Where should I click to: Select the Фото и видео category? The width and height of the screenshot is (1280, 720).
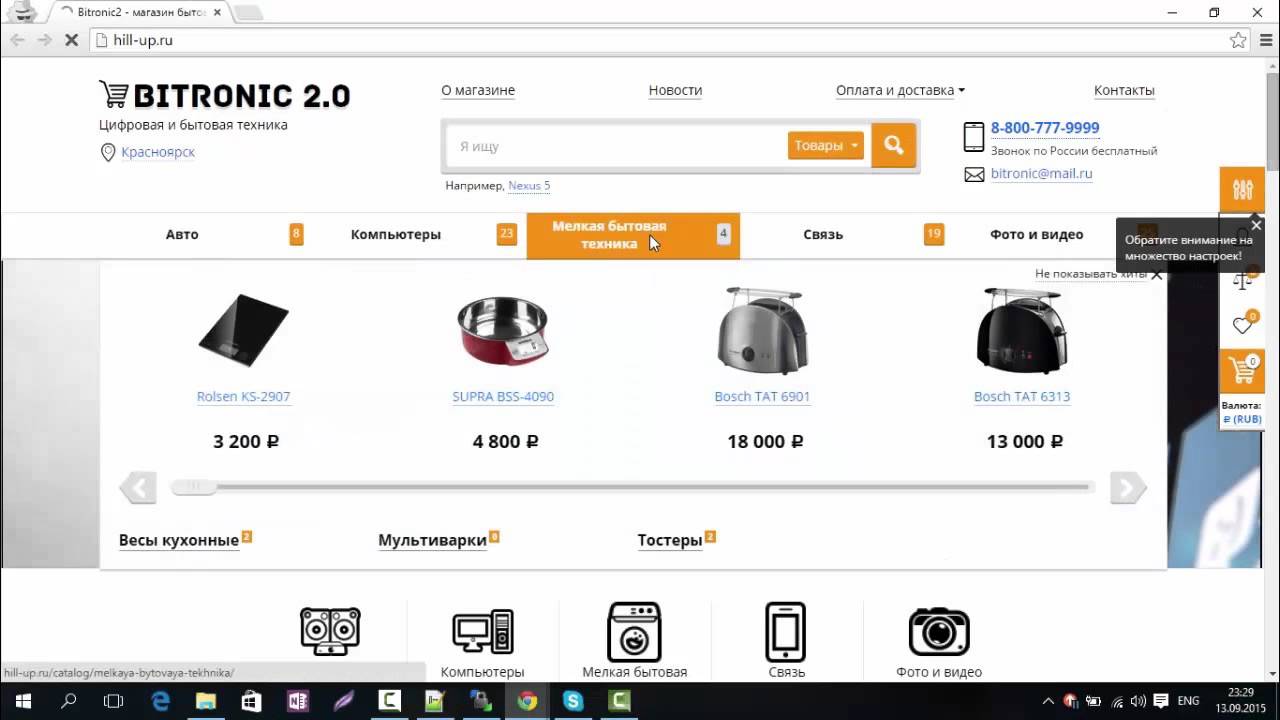pos(1036,235)
